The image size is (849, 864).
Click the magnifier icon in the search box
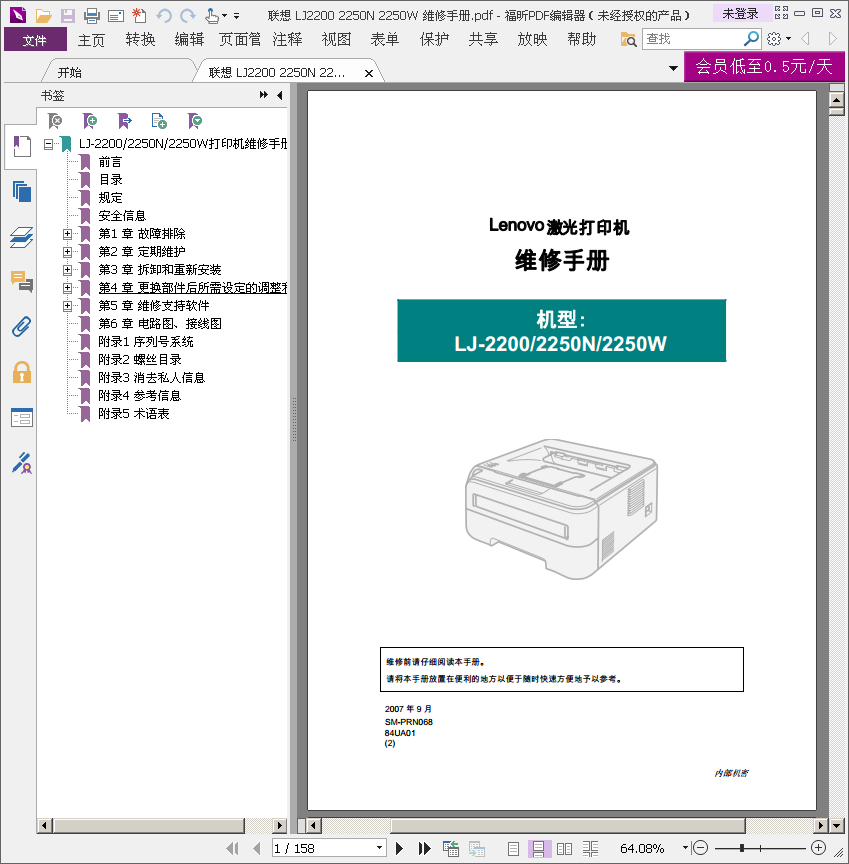[751, 39]
